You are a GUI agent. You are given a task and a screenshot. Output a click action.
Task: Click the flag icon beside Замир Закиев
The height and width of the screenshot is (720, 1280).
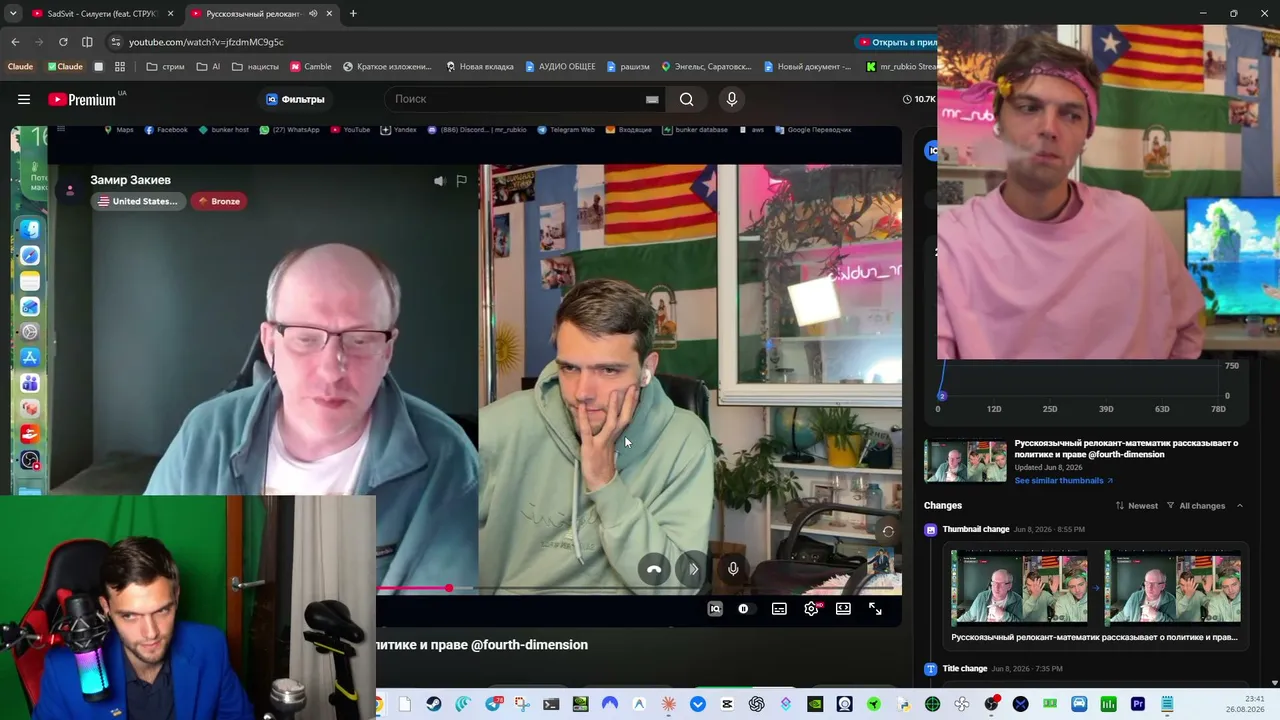[x=461, y=181]
